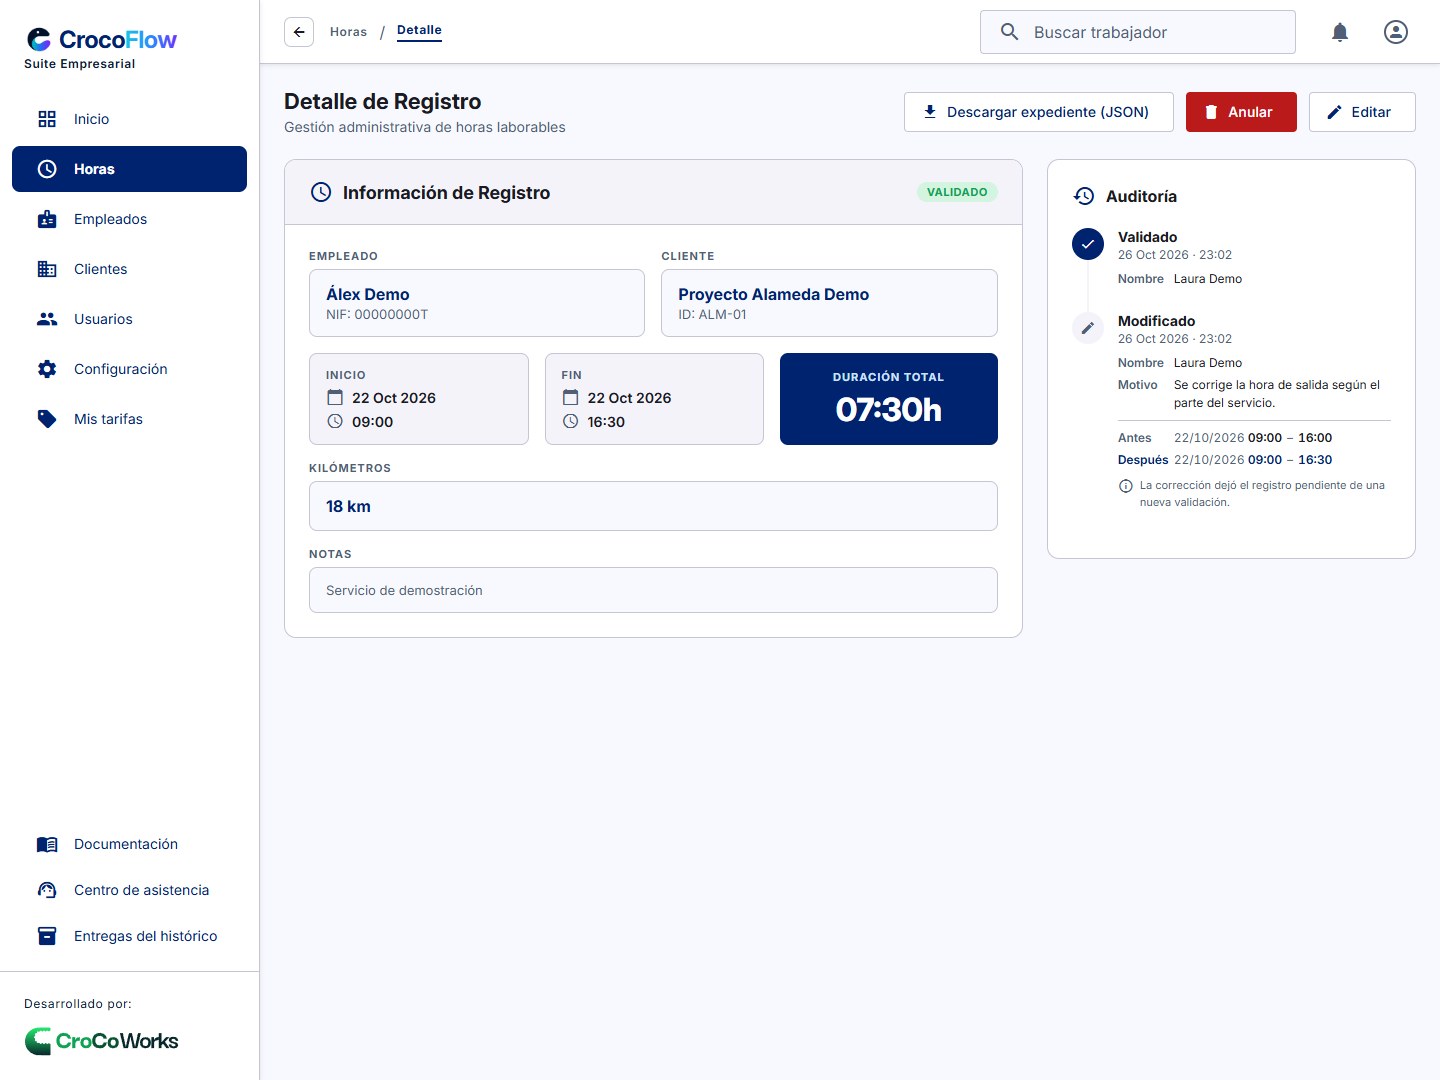This screenshot has height=1080, width=1440.
Task: Open the Centro de asistencia link
Action: [129, 890]
